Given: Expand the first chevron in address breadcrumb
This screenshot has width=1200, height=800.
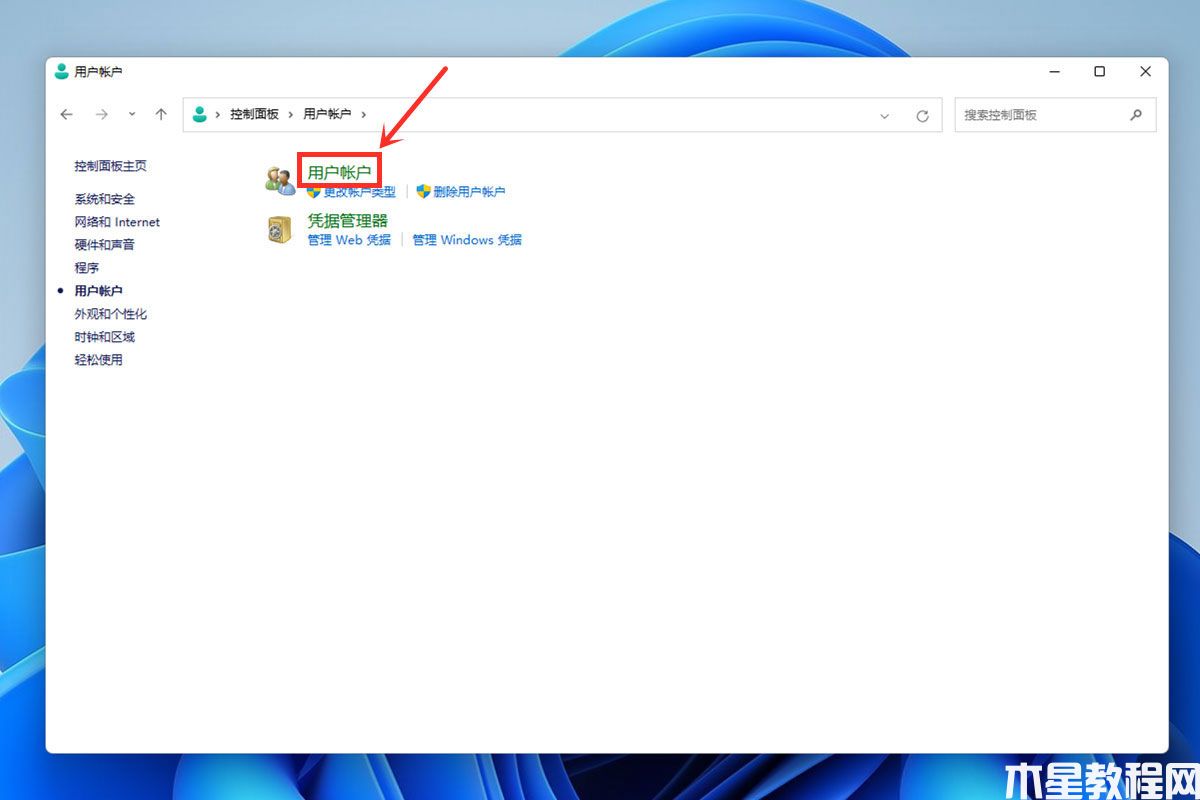Looking at the screenshot, I should (x=218, y=115).
